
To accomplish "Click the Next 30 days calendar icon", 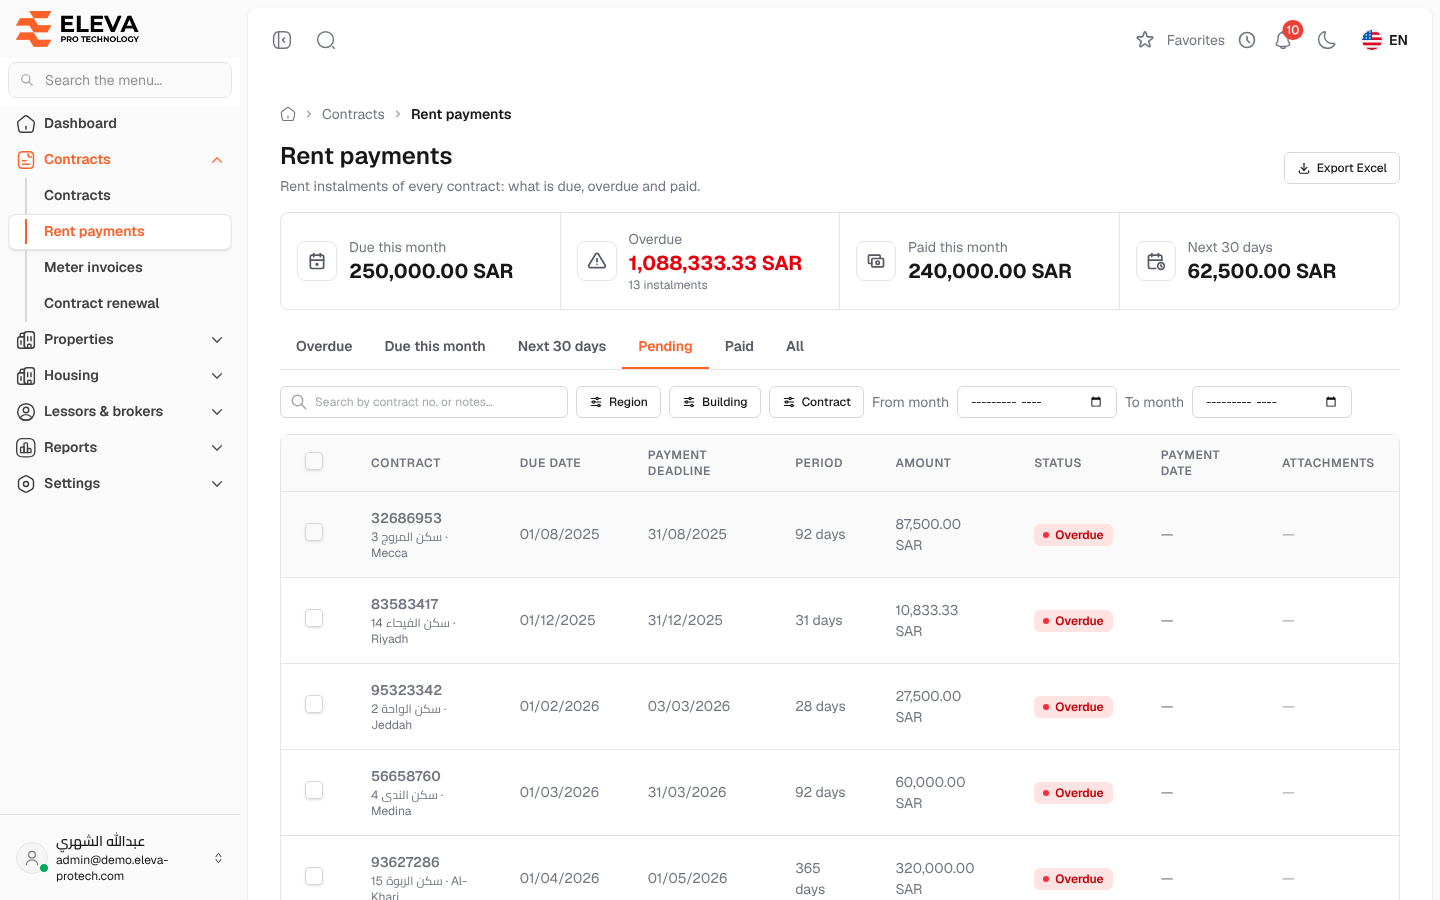I will coord(1156,261).
